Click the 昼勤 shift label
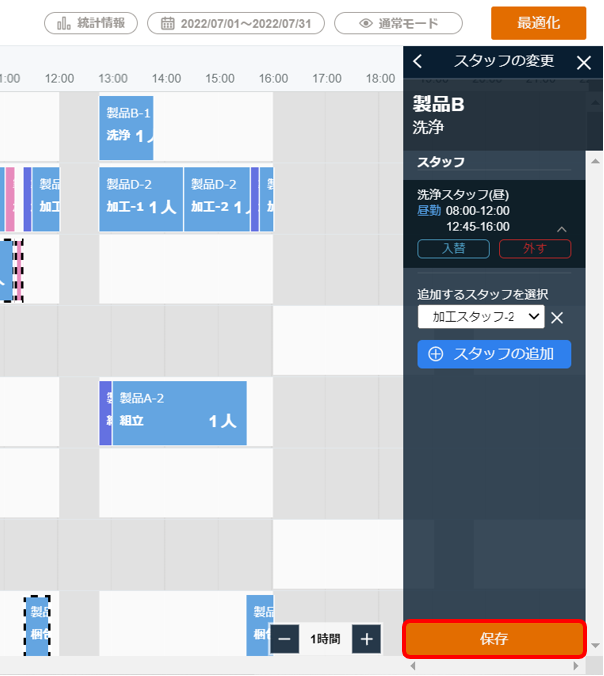This screenshot has height=676, width=604. 429,210
